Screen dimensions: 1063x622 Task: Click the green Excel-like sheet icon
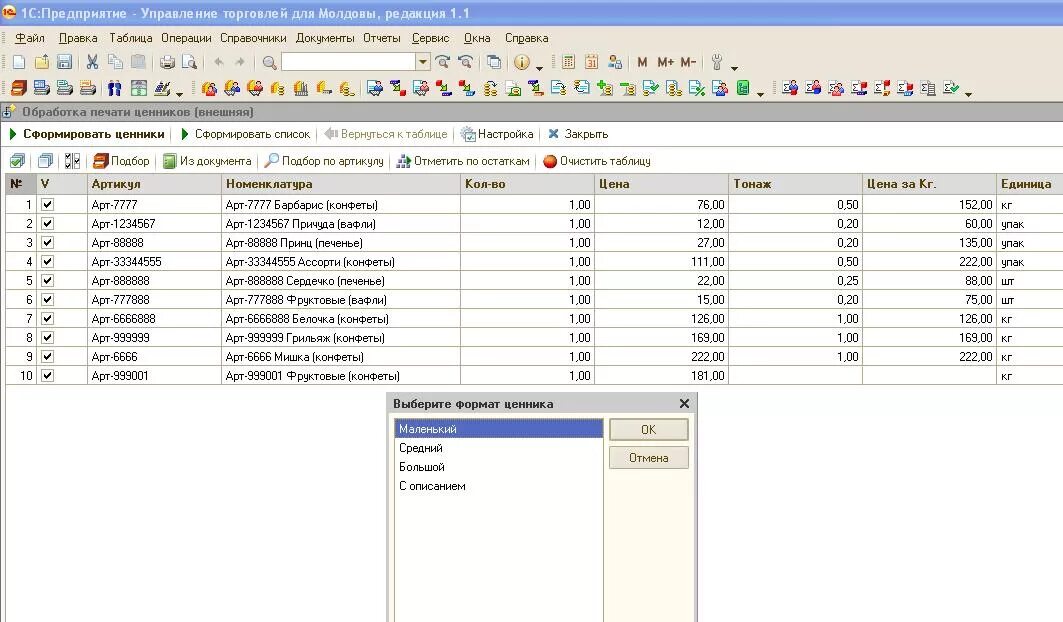[743, 88]
